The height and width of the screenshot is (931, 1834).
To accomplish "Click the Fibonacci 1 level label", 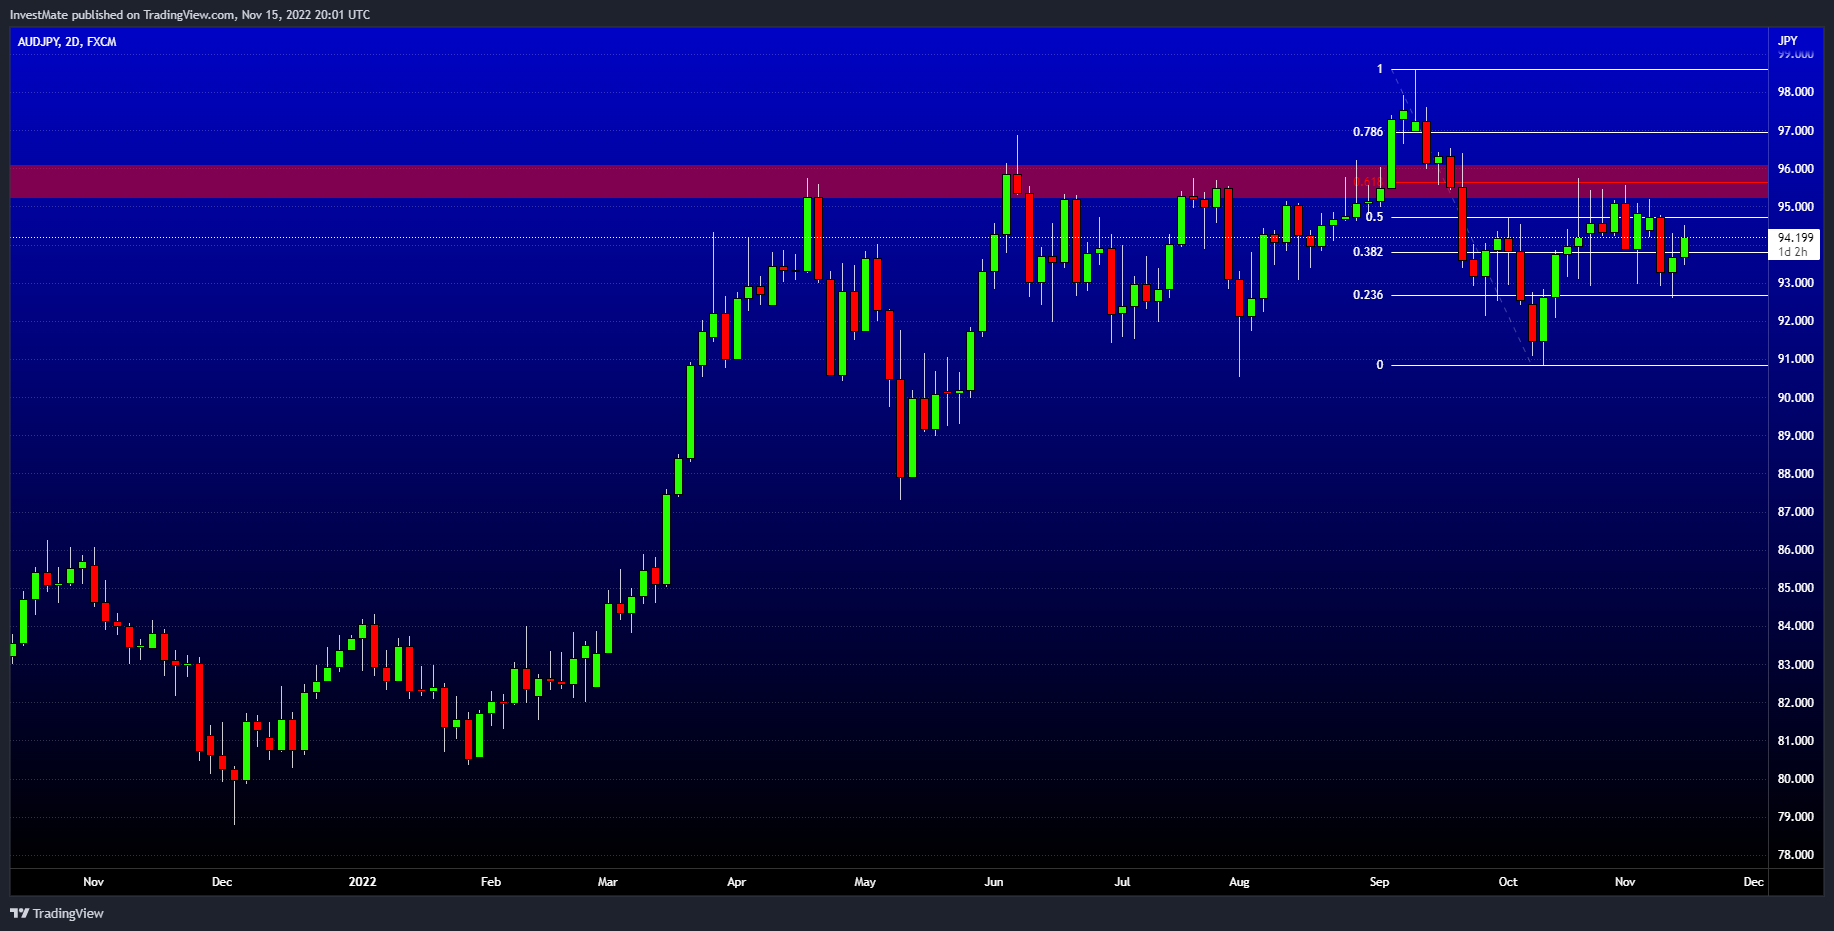I will point(1380,69).
